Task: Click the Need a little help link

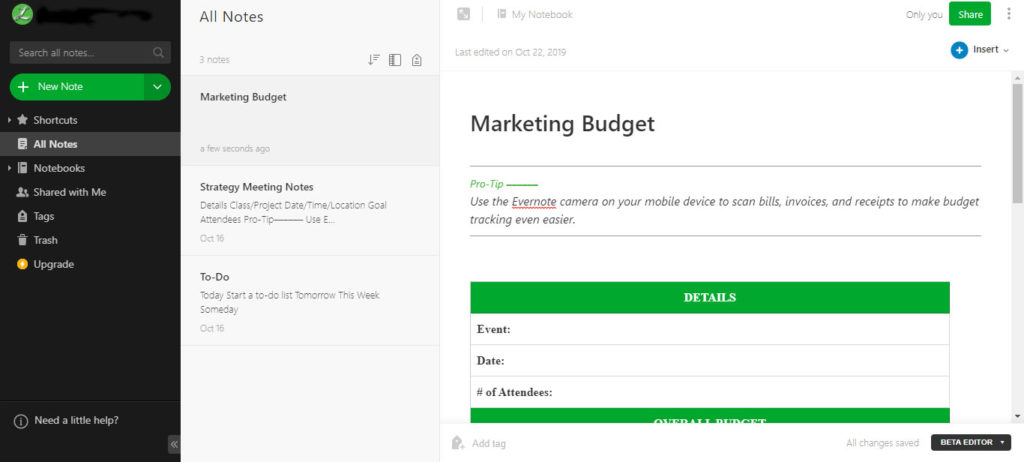Action: pyautogui.click(x=75, y=420)
